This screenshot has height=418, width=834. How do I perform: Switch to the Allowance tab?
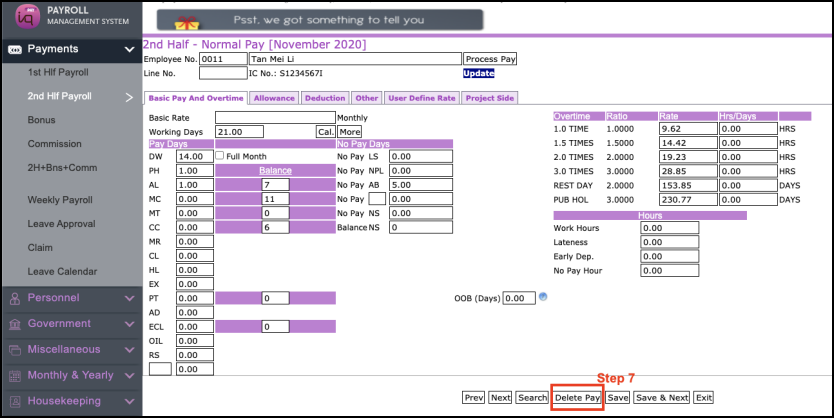pos(273,98)
